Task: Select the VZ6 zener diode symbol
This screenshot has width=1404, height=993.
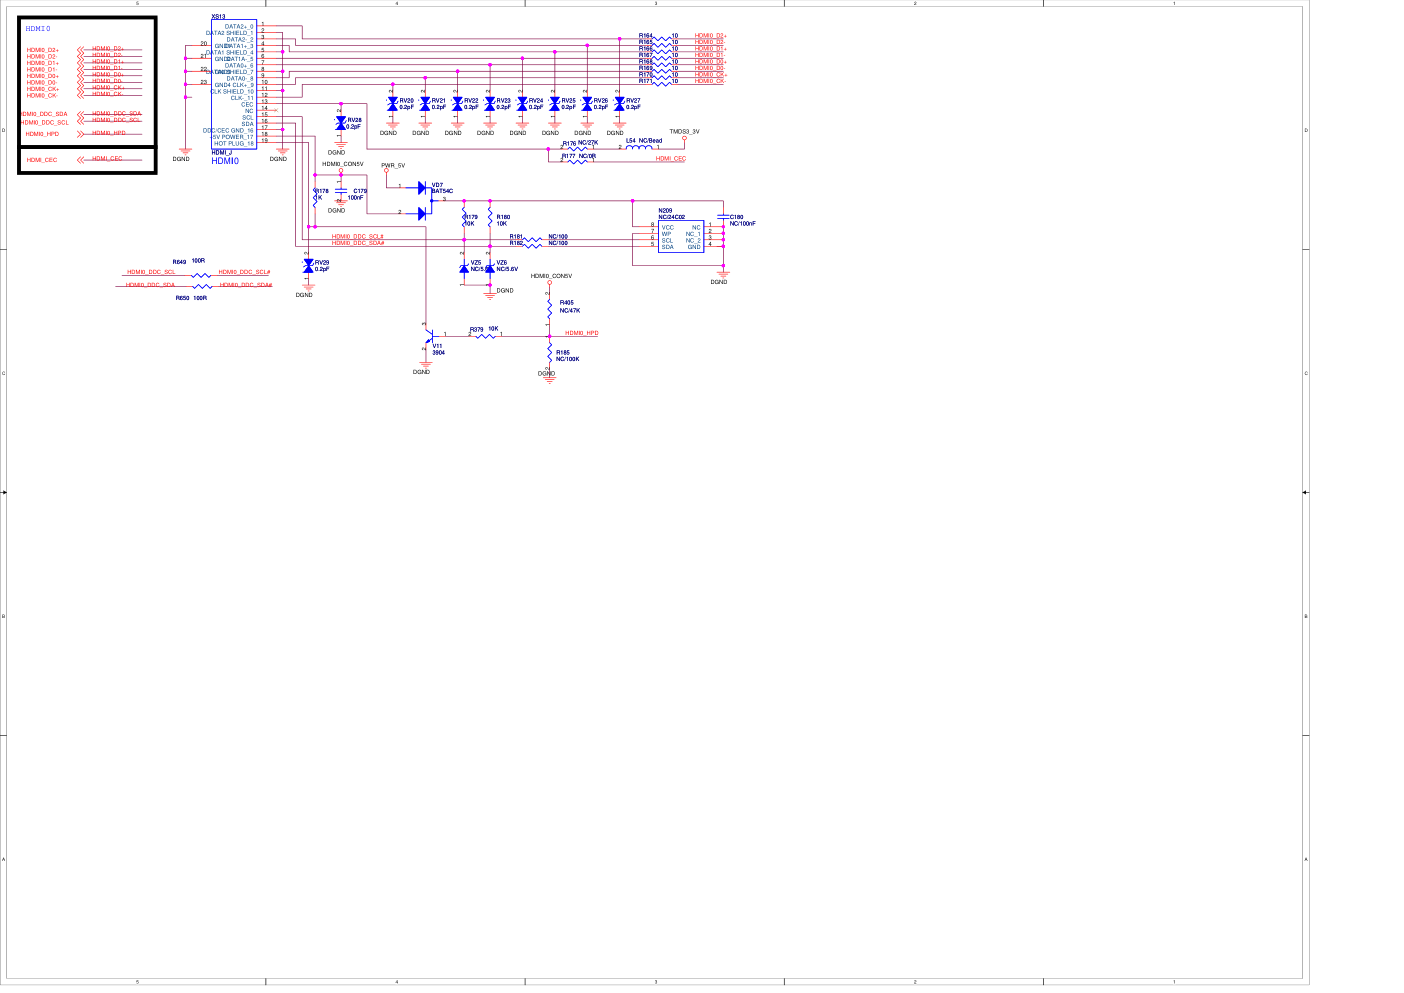Action: point(489,267)
